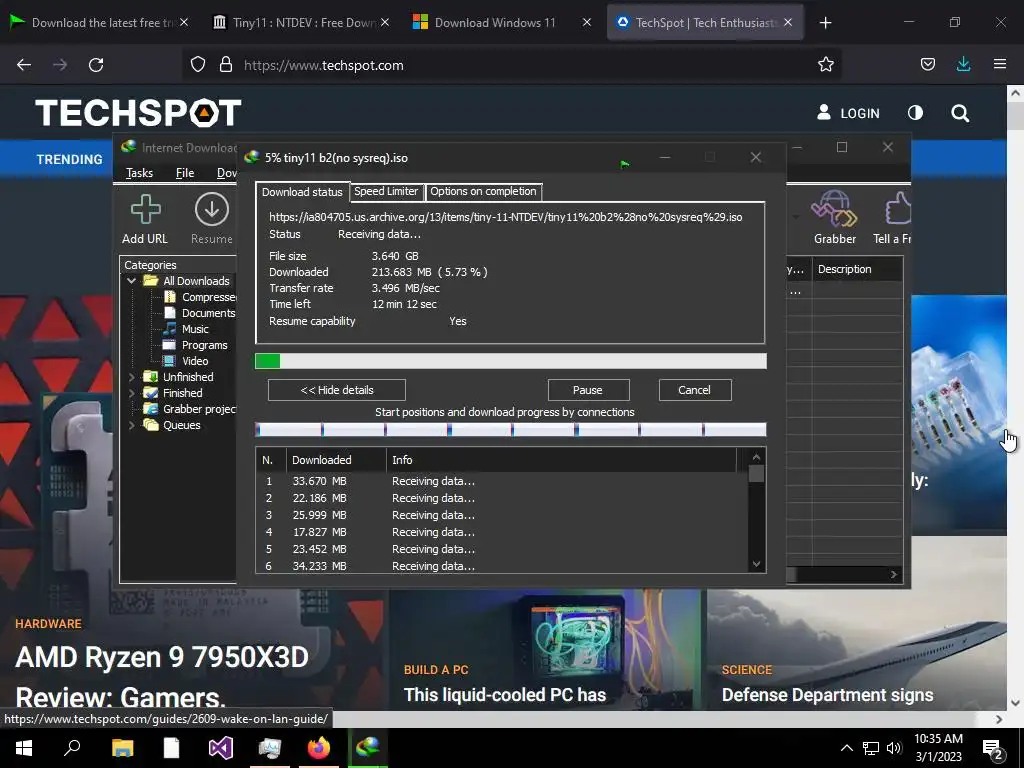Open the Tasks menu in IDM
Viewport: 1024px width, 768px height.
[139, 173]
